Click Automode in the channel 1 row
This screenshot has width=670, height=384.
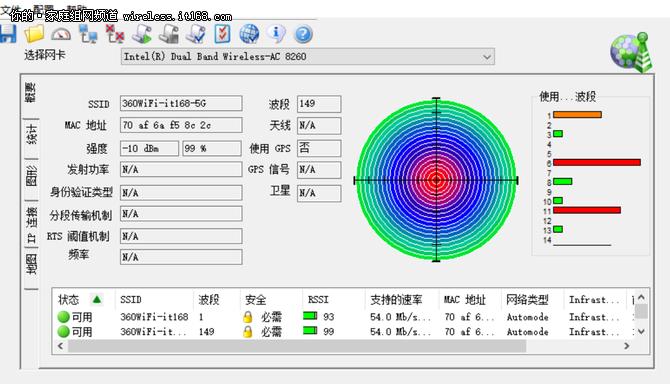pyautogui.click(x=528, y=317)
